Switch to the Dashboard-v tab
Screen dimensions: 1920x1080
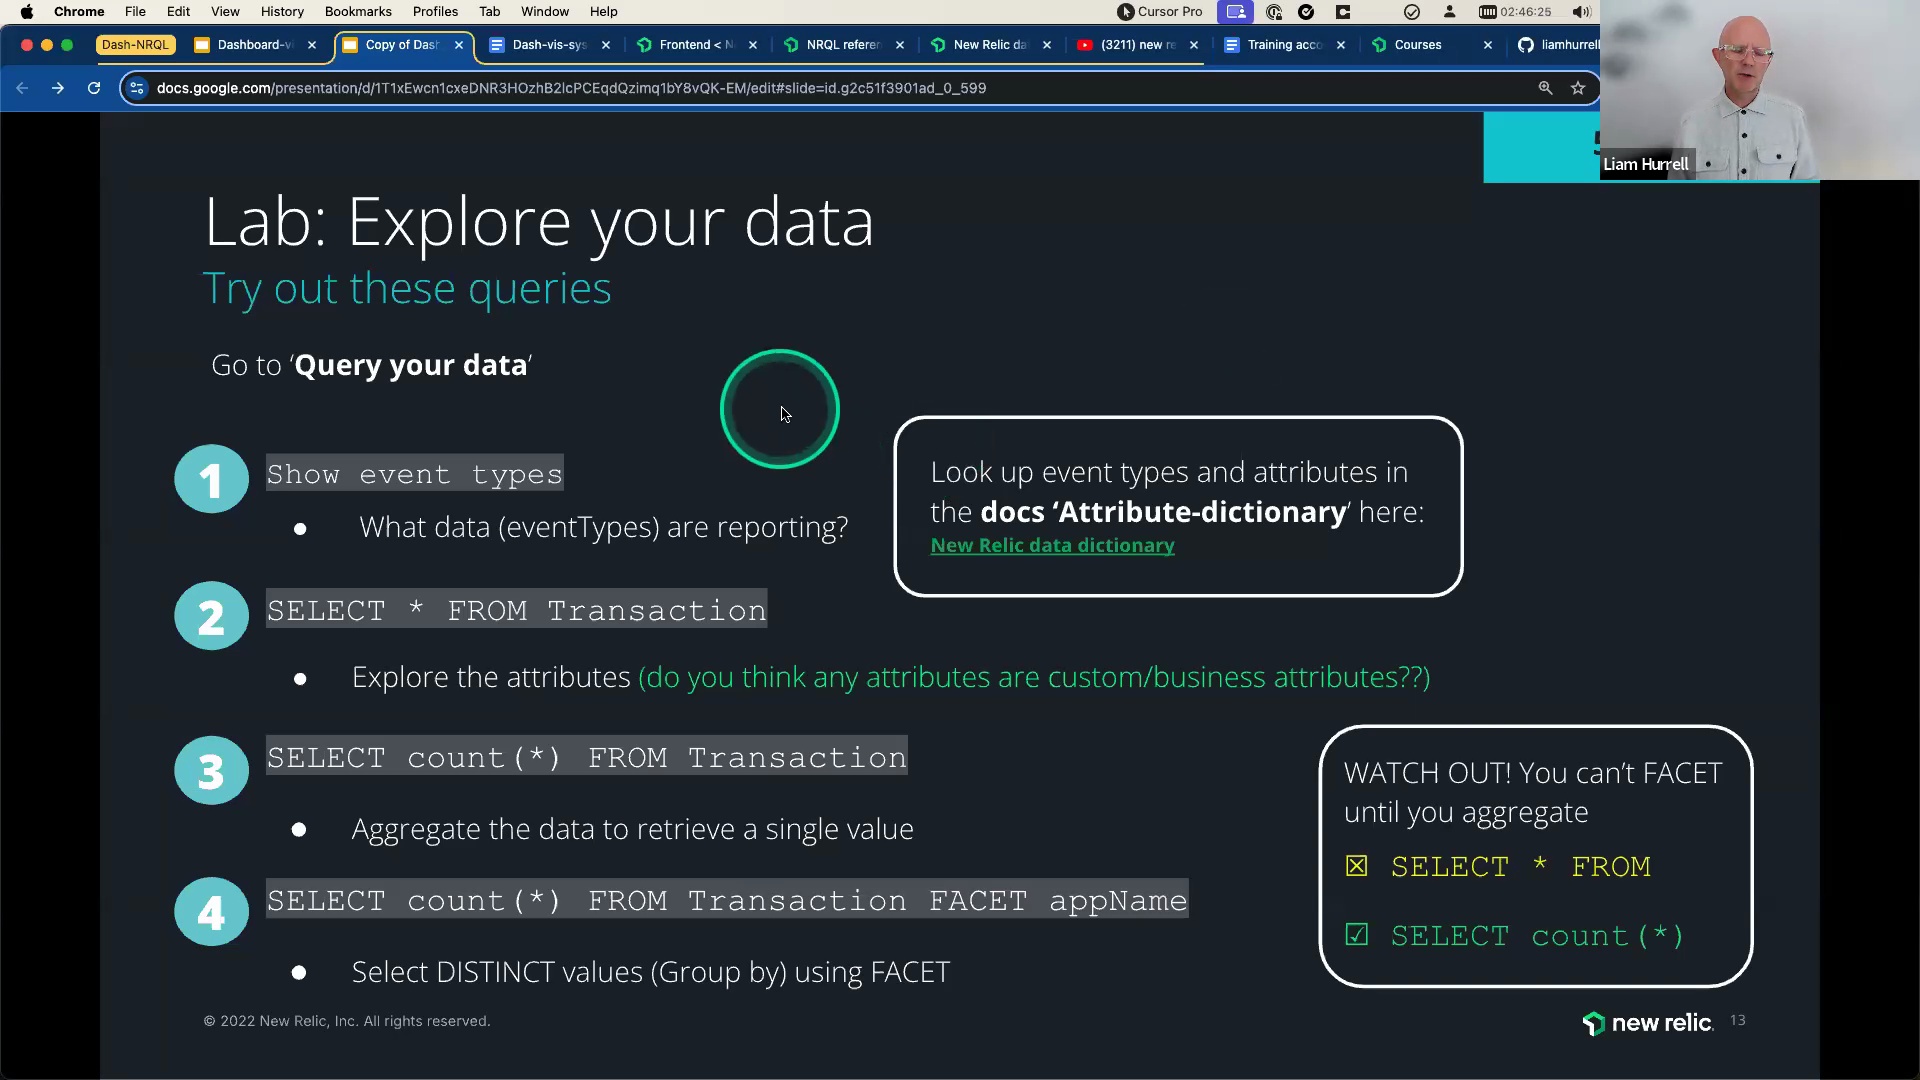pyautogui.click(x=254, y=45)
